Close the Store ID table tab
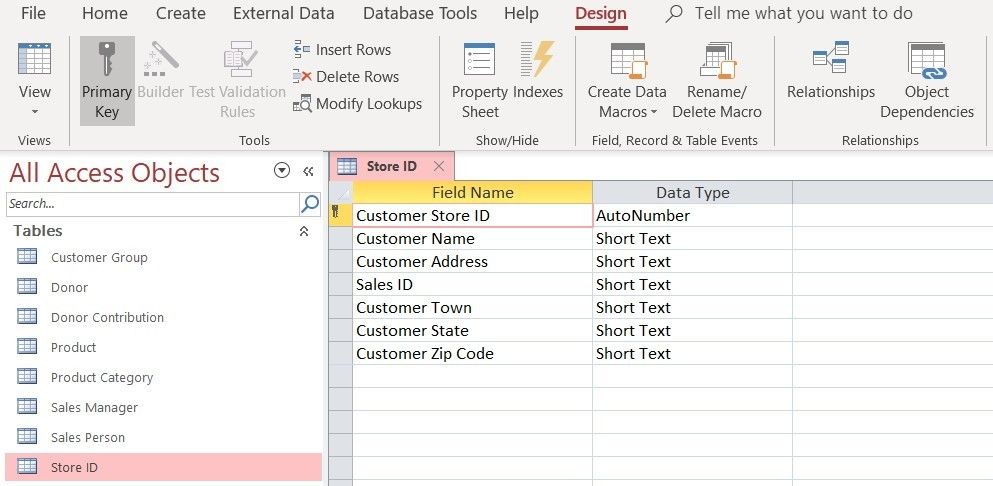This screenshot has height=486, width=993. click(439, 166)
